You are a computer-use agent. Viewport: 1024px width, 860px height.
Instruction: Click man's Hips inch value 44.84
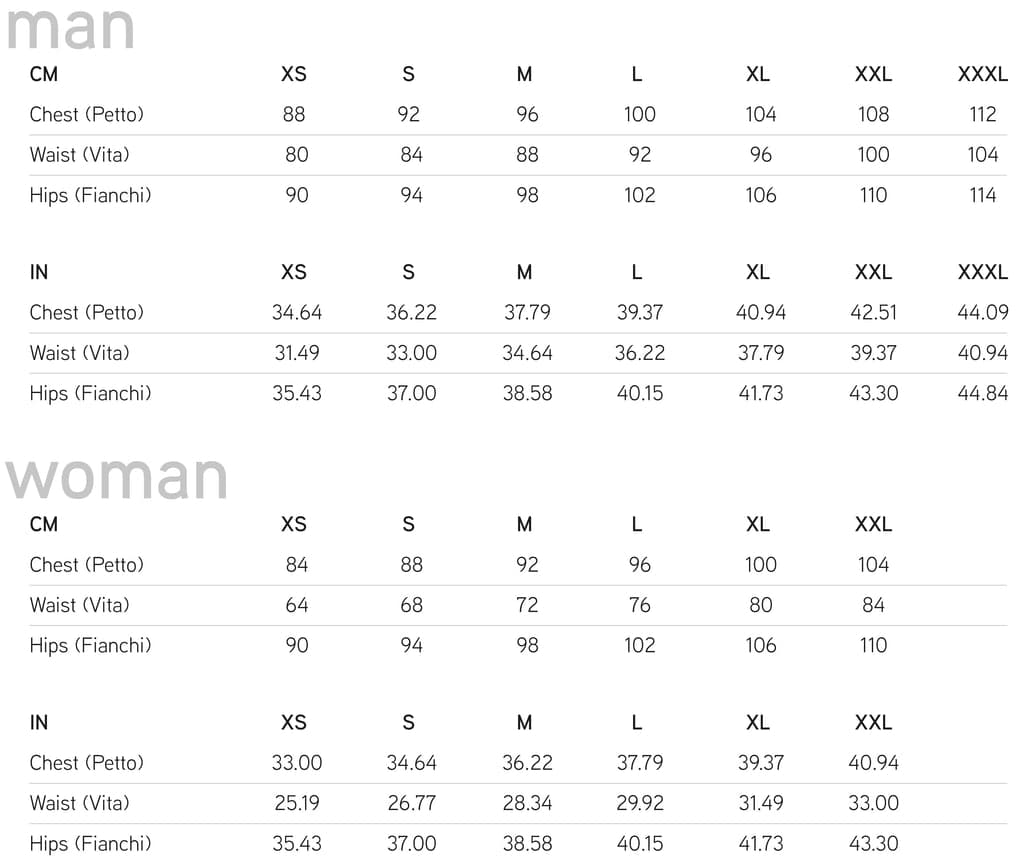(x=982, y=393)
